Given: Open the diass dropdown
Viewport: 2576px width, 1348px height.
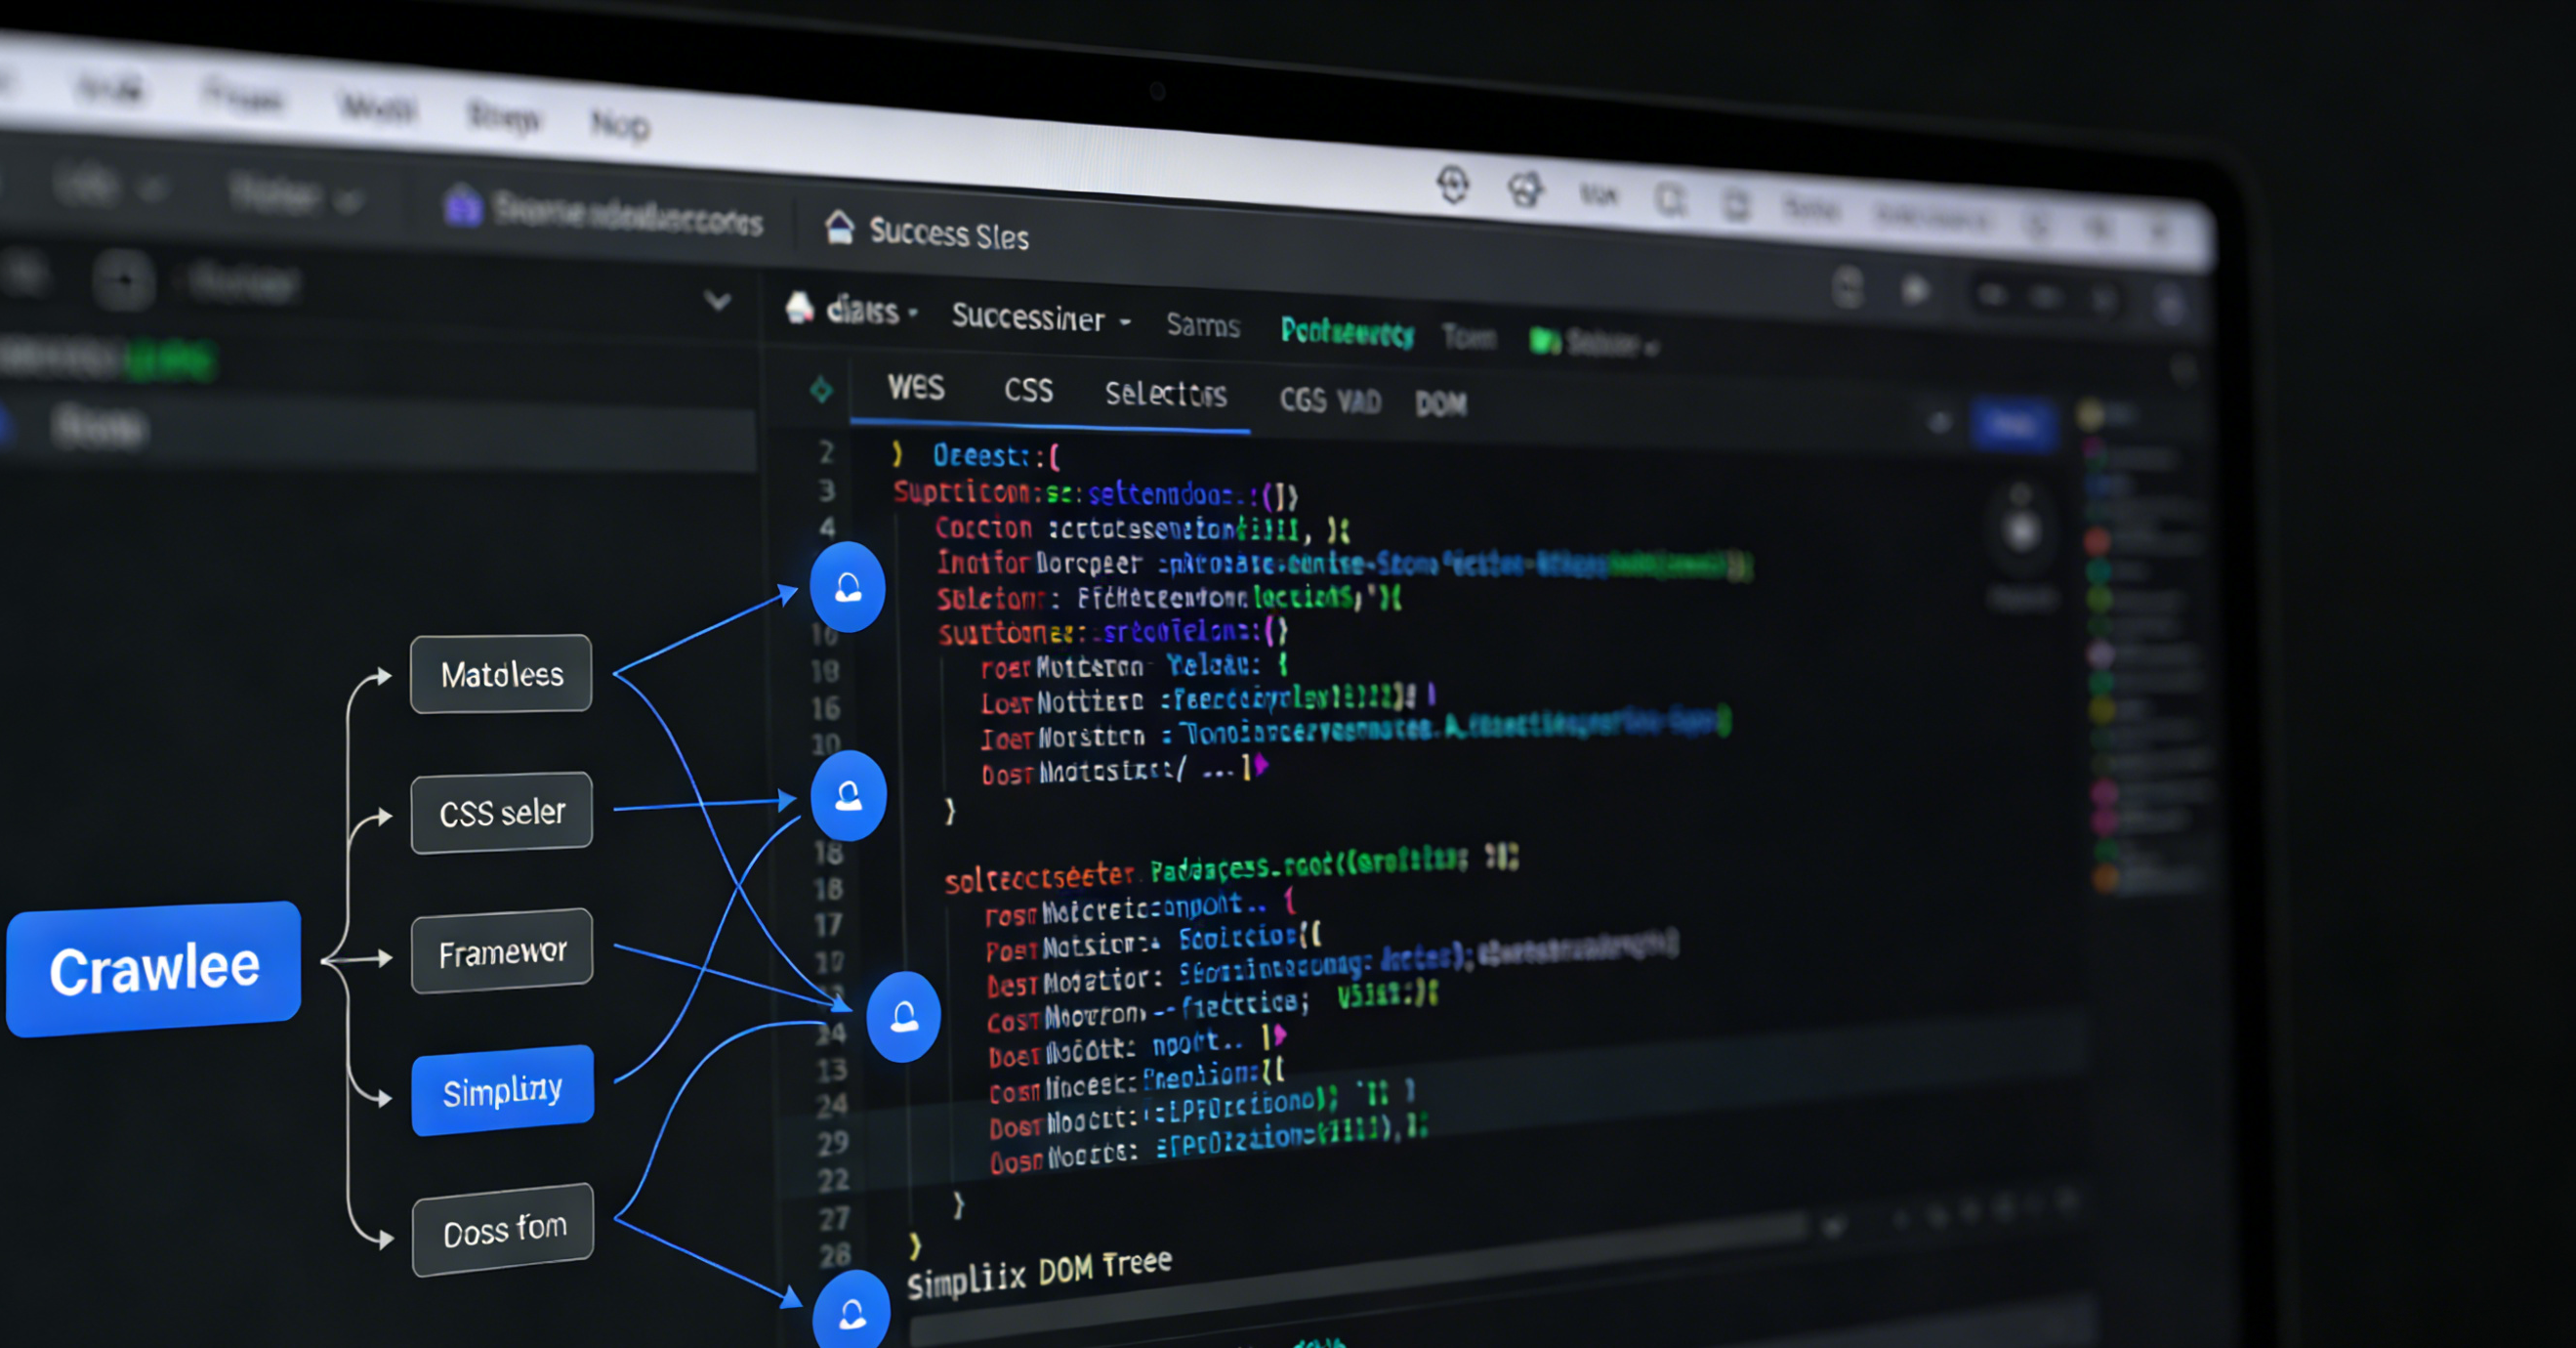Looking at the screenshot, I should (x=865, y=311).
